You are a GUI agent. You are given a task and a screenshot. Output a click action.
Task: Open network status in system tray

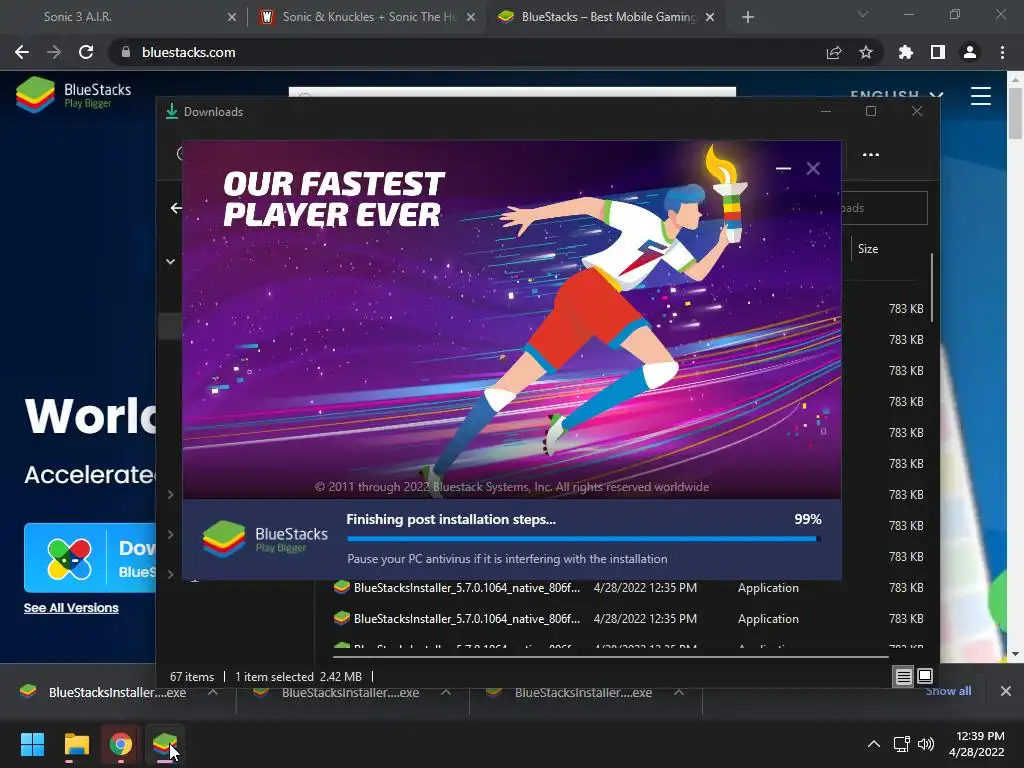pyautogui.click(x=902, y=744)
